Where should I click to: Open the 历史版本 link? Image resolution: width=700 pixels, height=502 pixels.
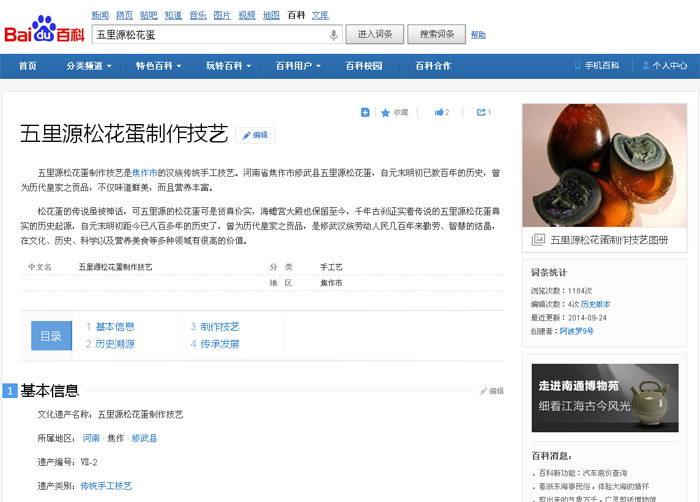595,304
